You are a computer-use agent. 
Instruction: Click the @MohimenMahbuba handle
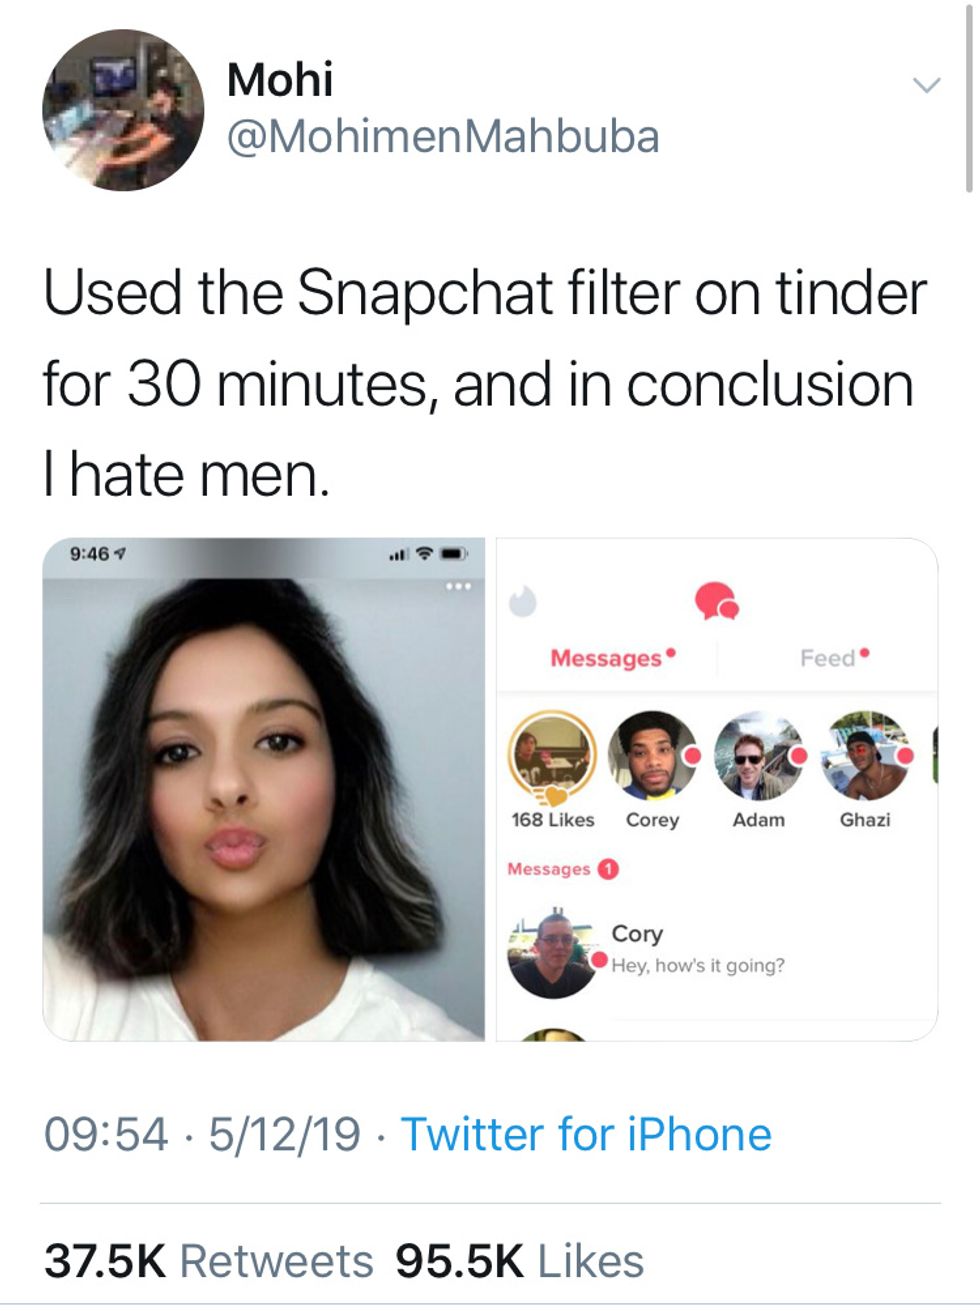(x=443, y=137)
